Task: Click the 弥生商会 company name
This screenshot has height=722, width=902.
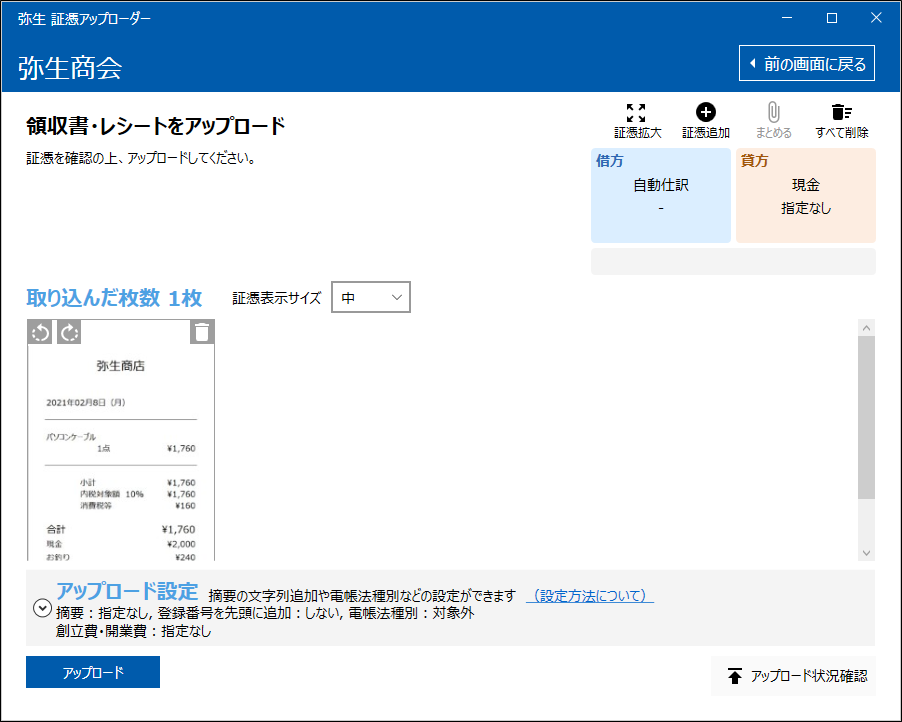Action: pos(70,68)
